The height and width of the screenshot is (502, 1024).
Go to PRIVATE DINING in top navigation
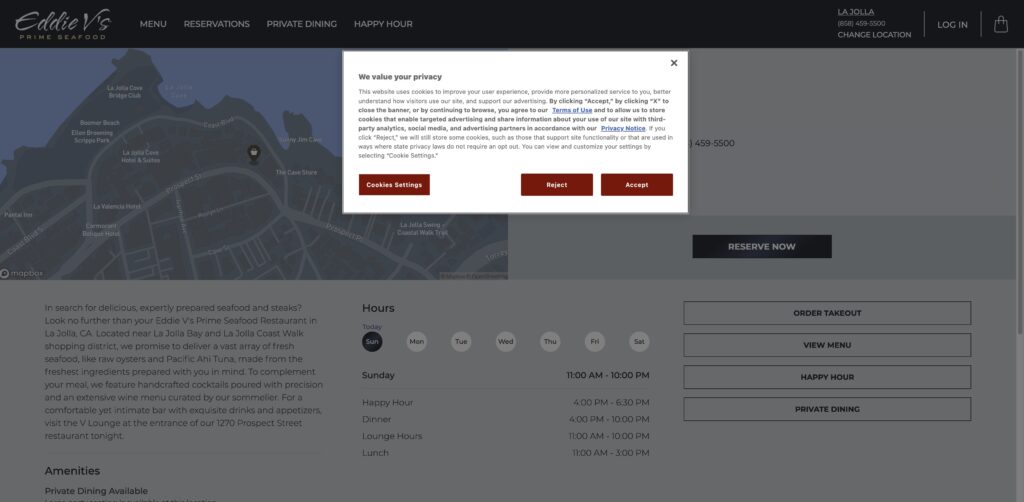[x=302, y=24]
